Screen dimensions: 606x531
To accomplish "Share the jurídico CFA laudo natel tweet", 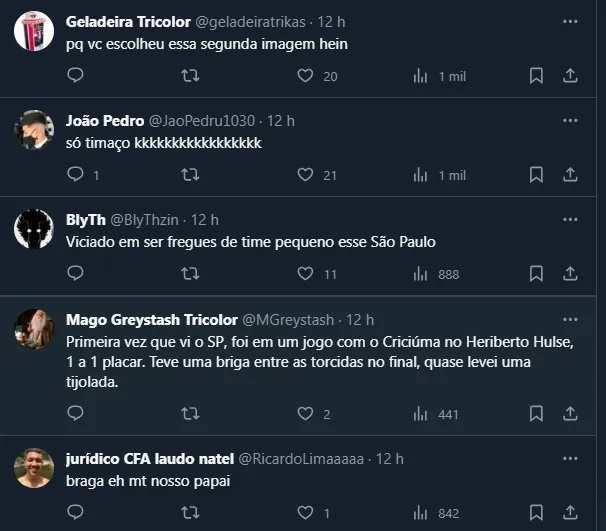I will (x=570, y=512).
